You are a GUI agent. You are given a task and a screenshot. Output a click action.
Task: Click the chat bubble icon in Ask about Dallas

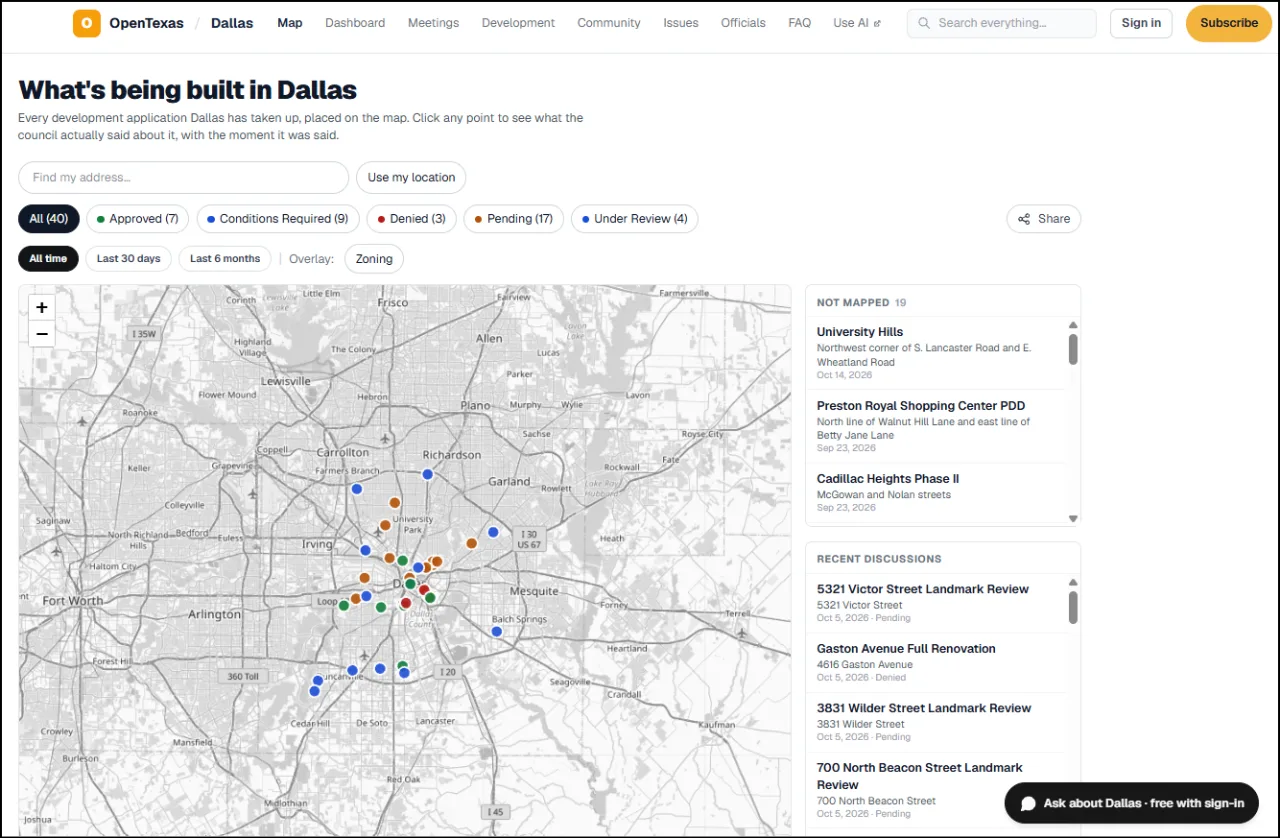pos(1028,803)
